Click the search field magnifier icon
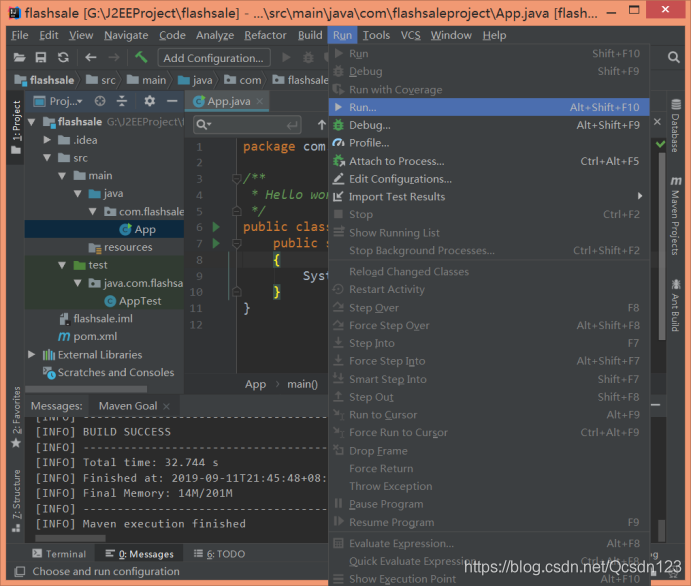 coord(203,125)
